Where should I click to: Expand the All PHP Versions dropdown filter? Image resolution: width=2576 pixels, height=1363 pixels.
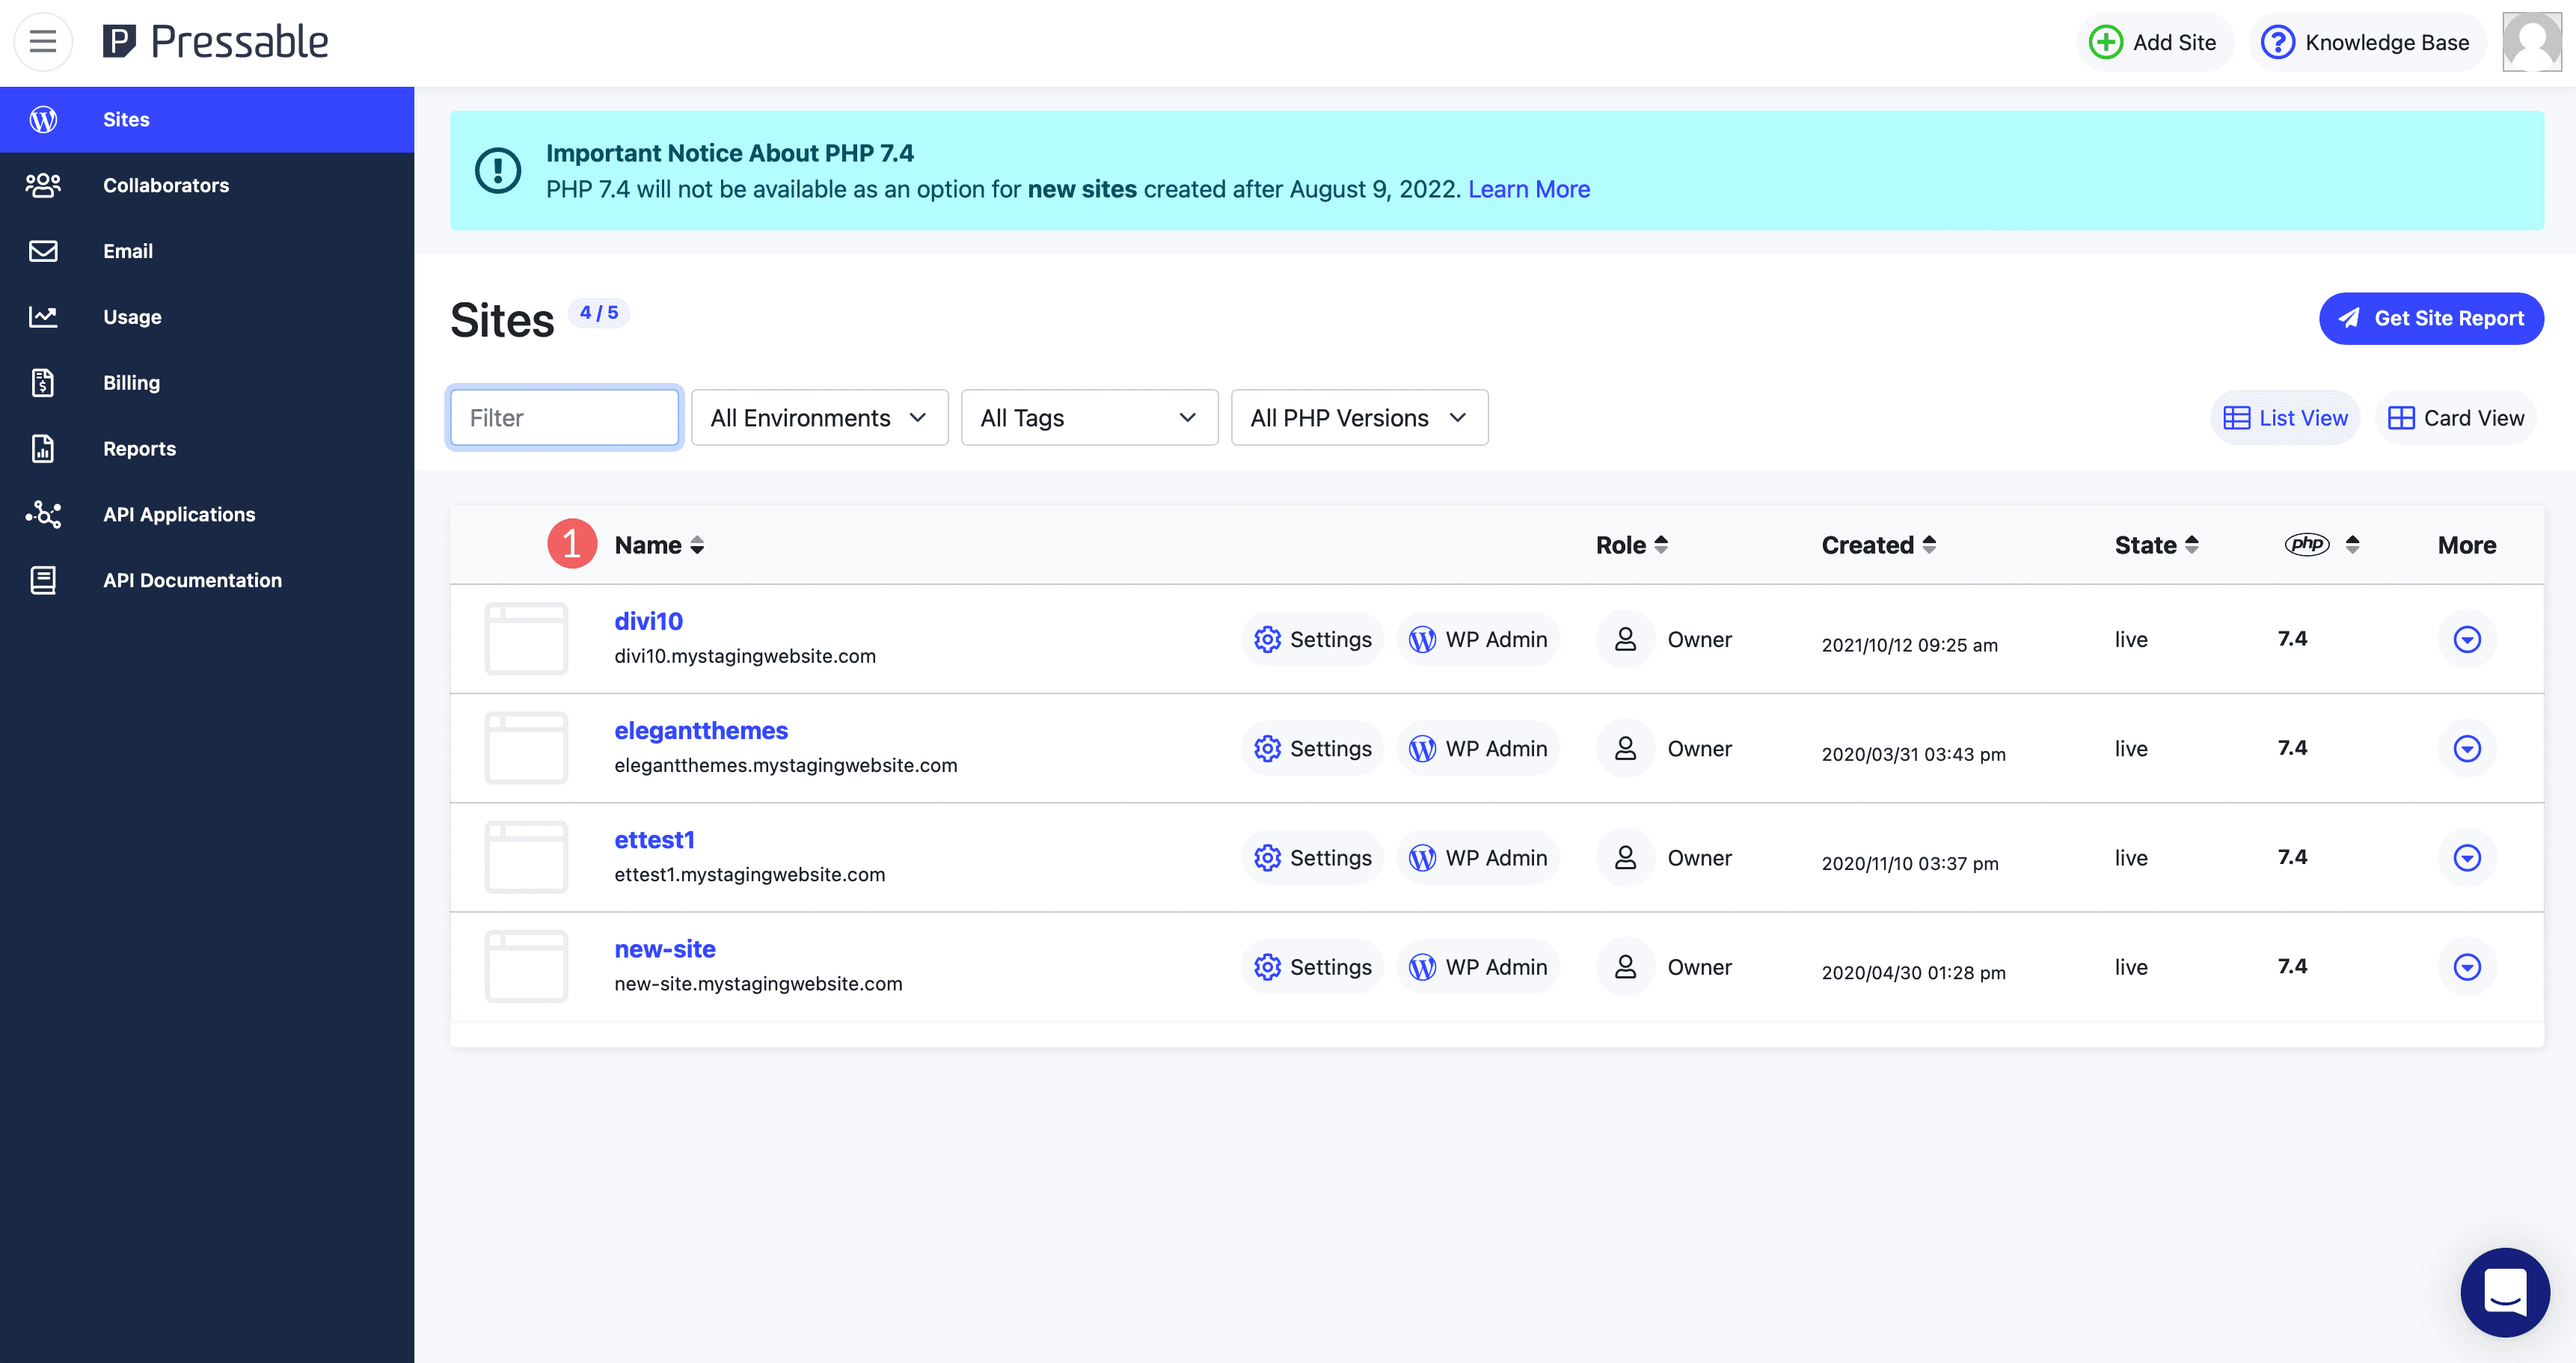coord(1356,417)
